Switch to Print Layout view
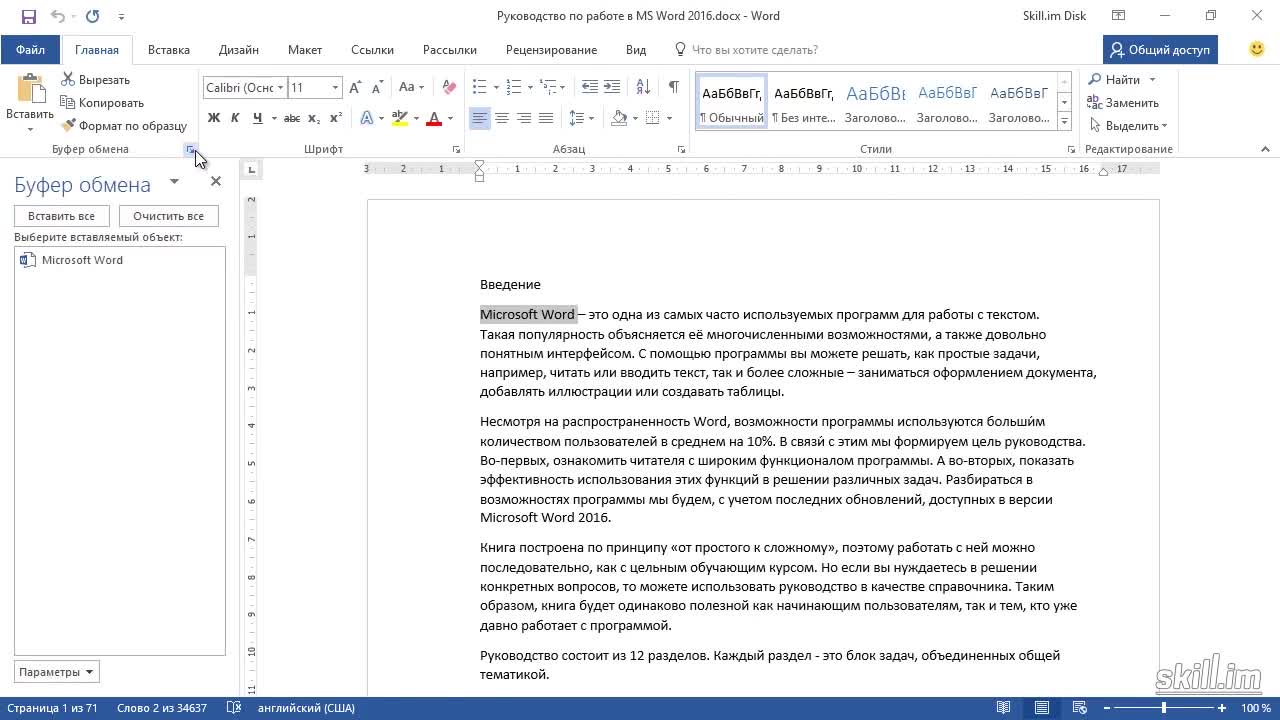Screen dimensions: 1280x720 pyautogui.click(x=1042, y=708)
